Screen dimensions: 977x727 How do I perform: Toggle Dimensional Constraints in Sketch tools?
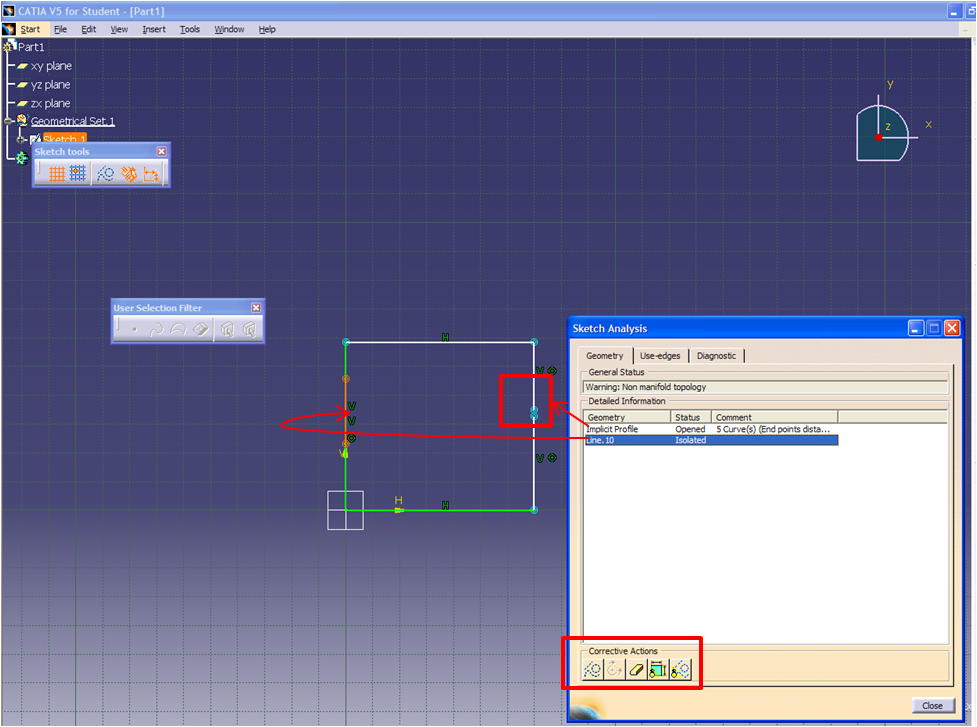pos(153,172)
